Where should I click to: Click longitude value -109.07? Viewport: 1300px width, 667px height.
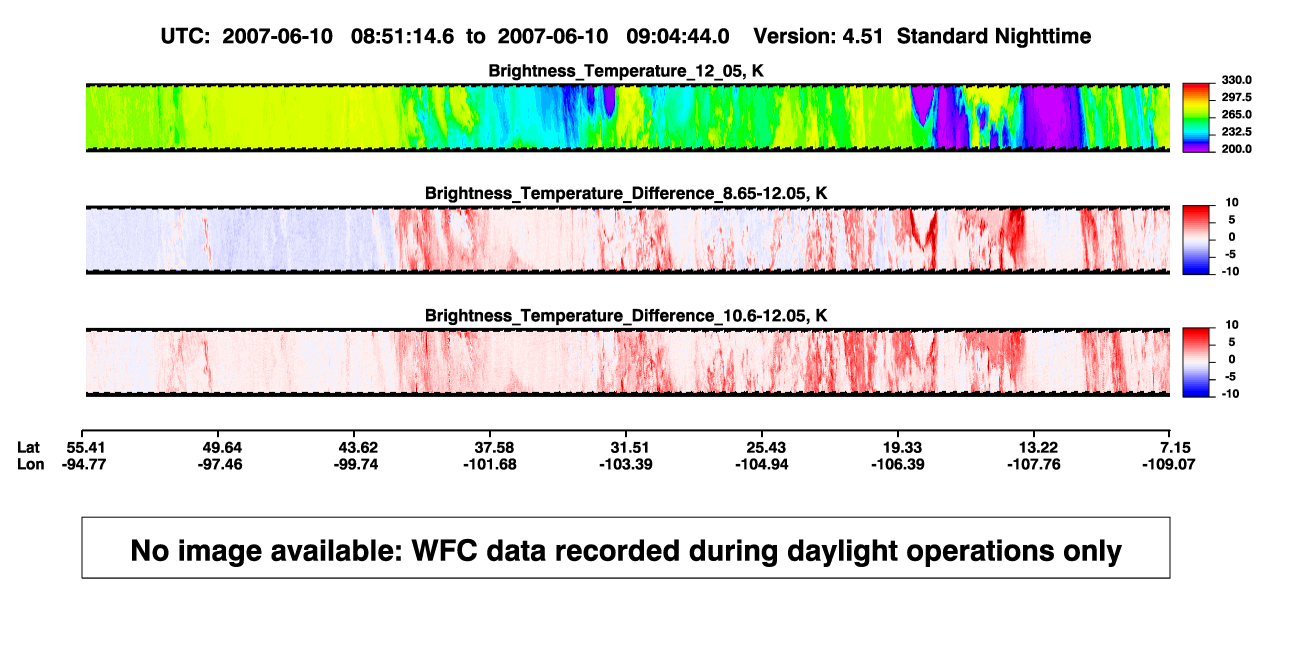1169,464
